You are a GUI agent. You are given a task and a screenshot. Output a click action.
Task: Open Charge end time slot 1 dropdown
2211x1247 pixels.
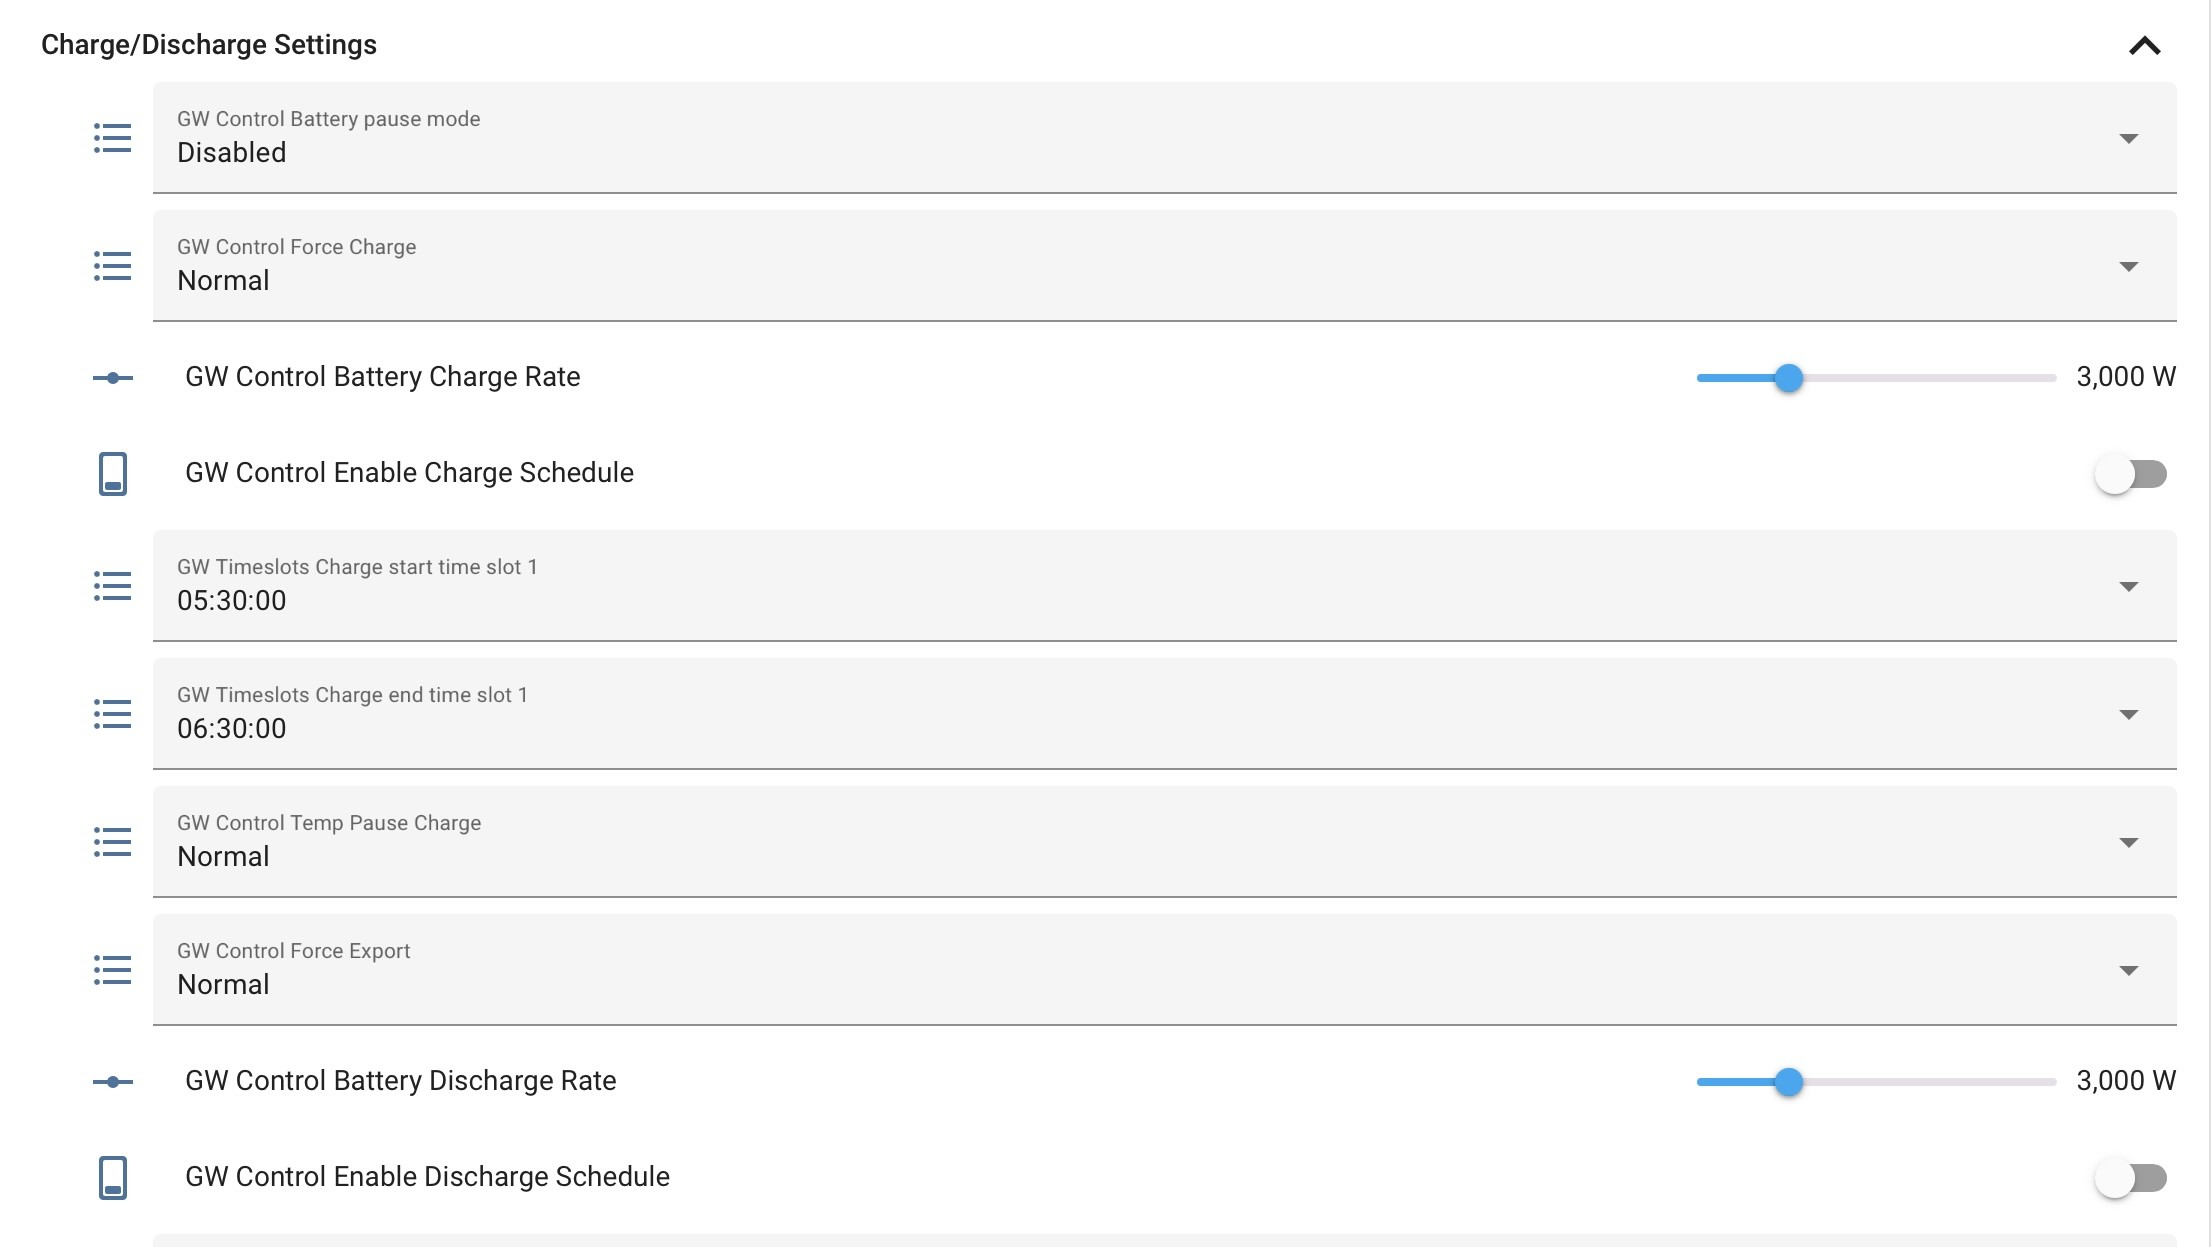[1165, 714]
